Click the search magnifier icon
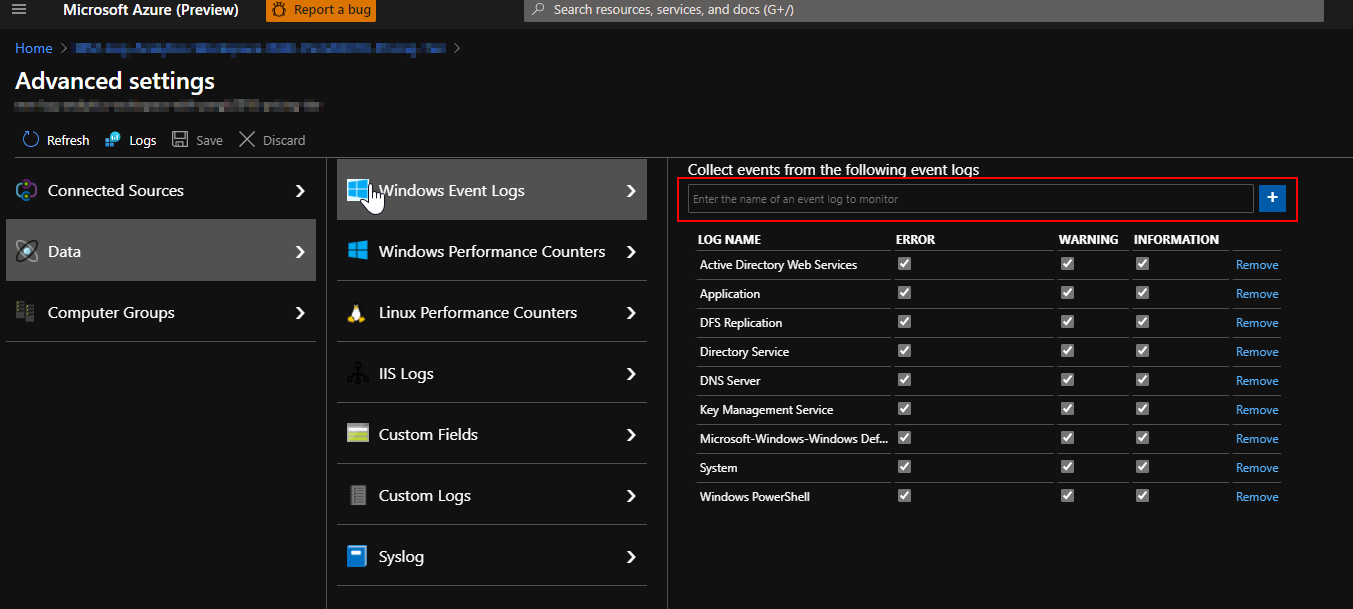The width and height of the screenshot is (1353, 609). coord(538,9)
